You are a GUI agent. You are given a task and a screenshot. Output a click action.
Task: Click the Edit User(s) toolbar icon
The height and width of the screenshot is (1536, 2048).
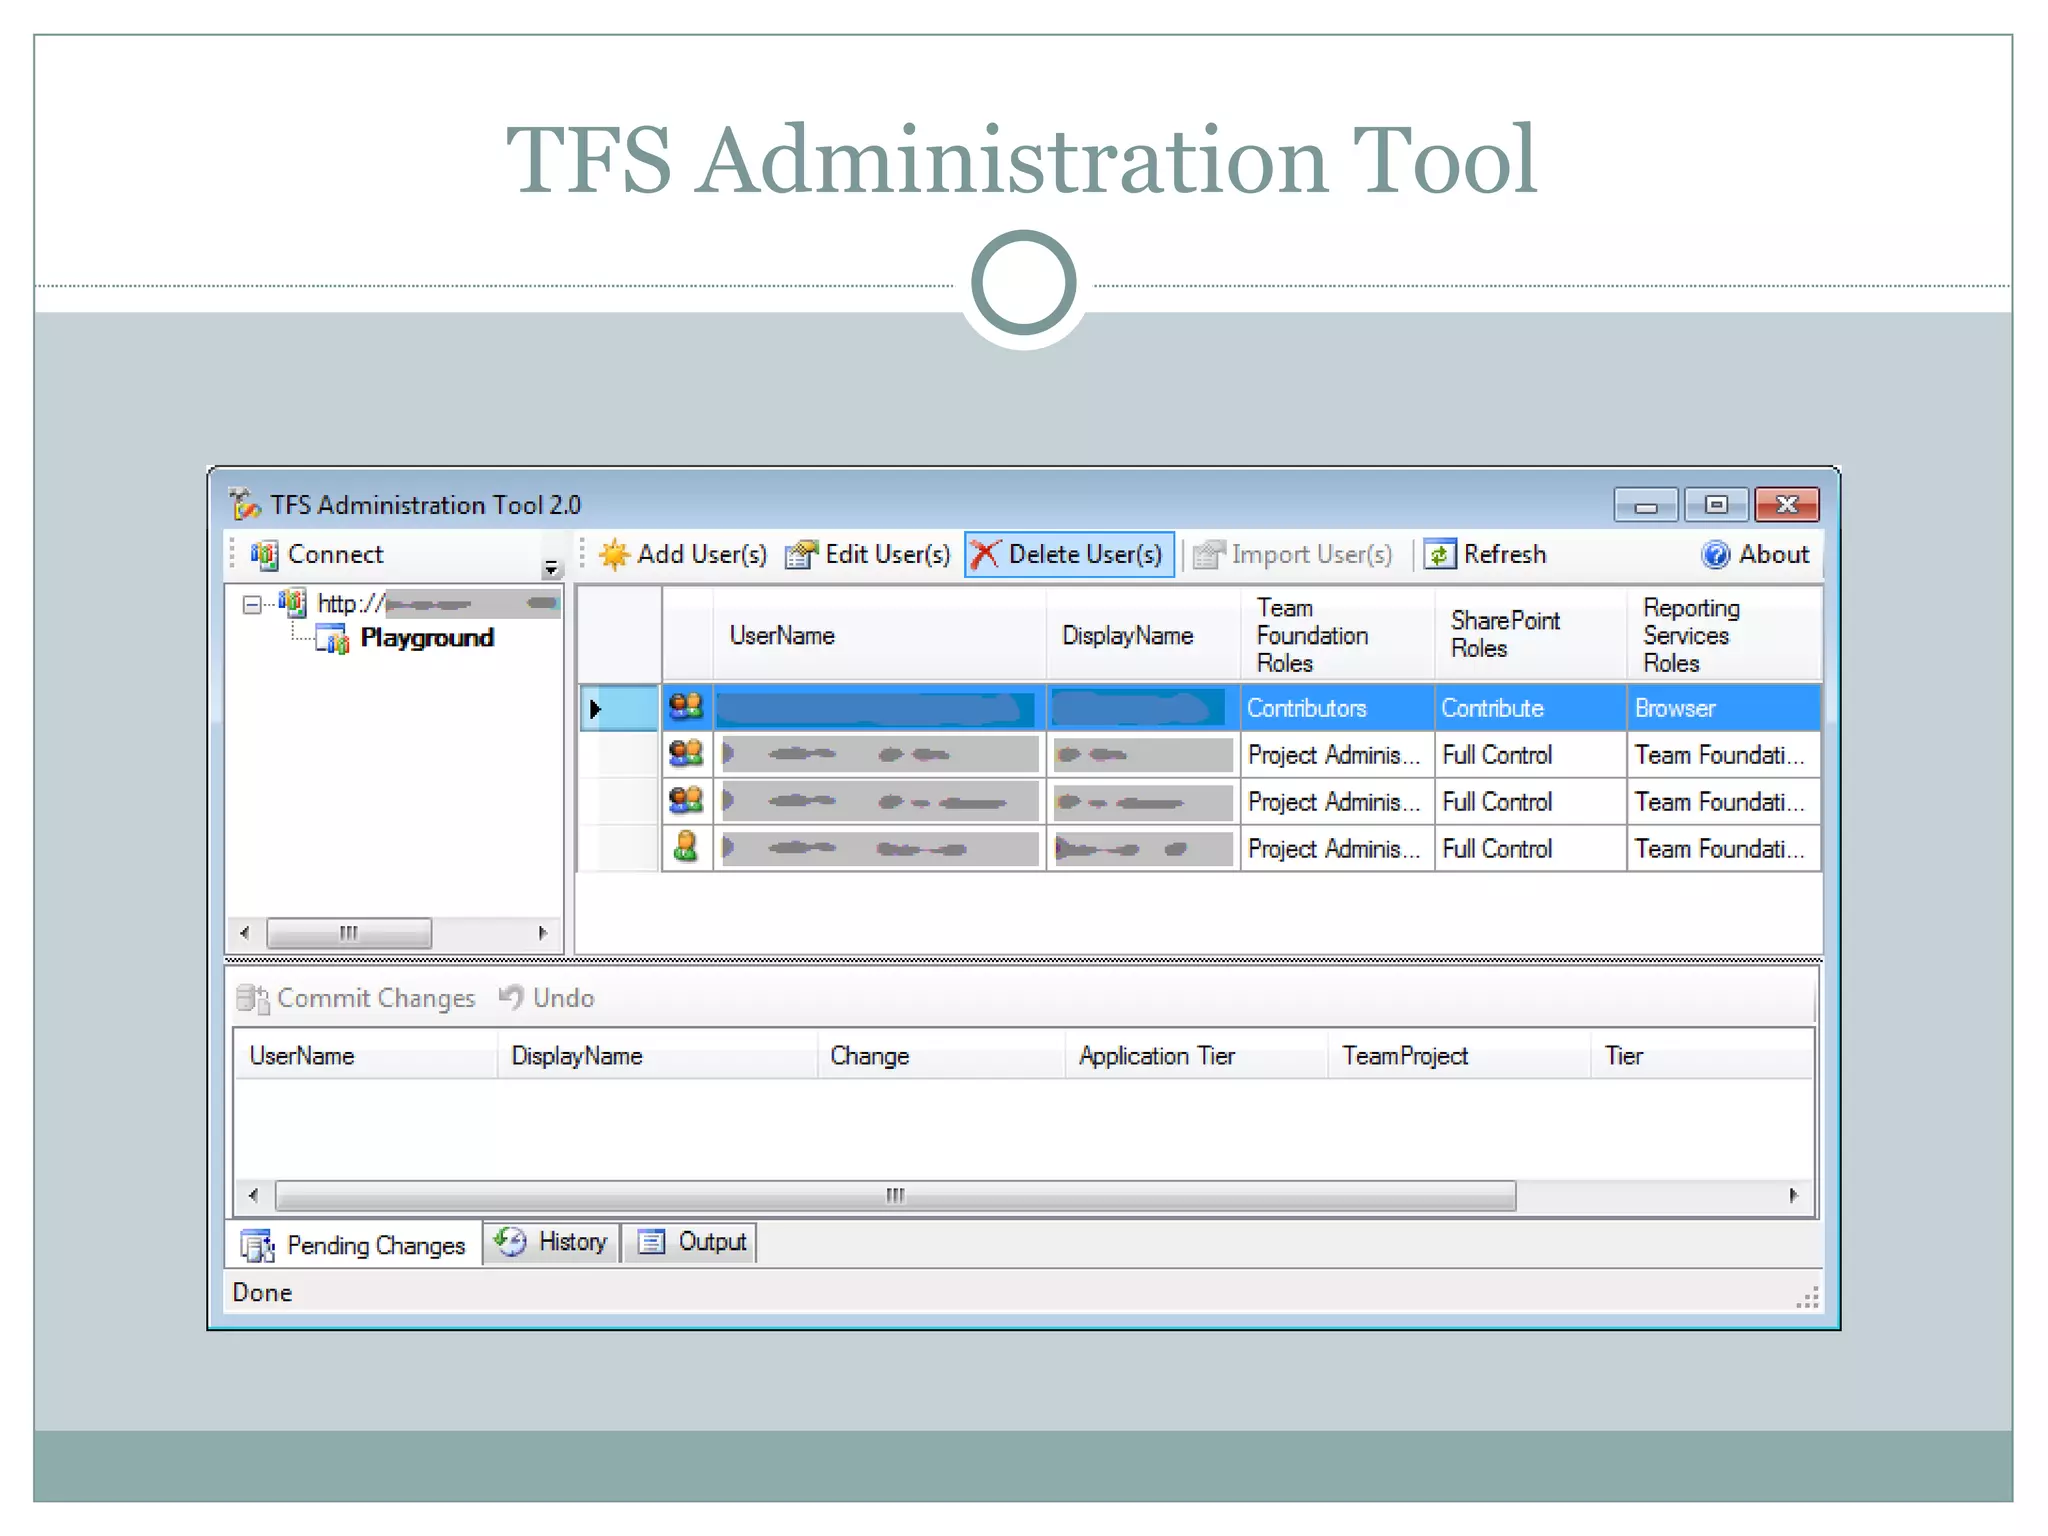tap(801, 554)
